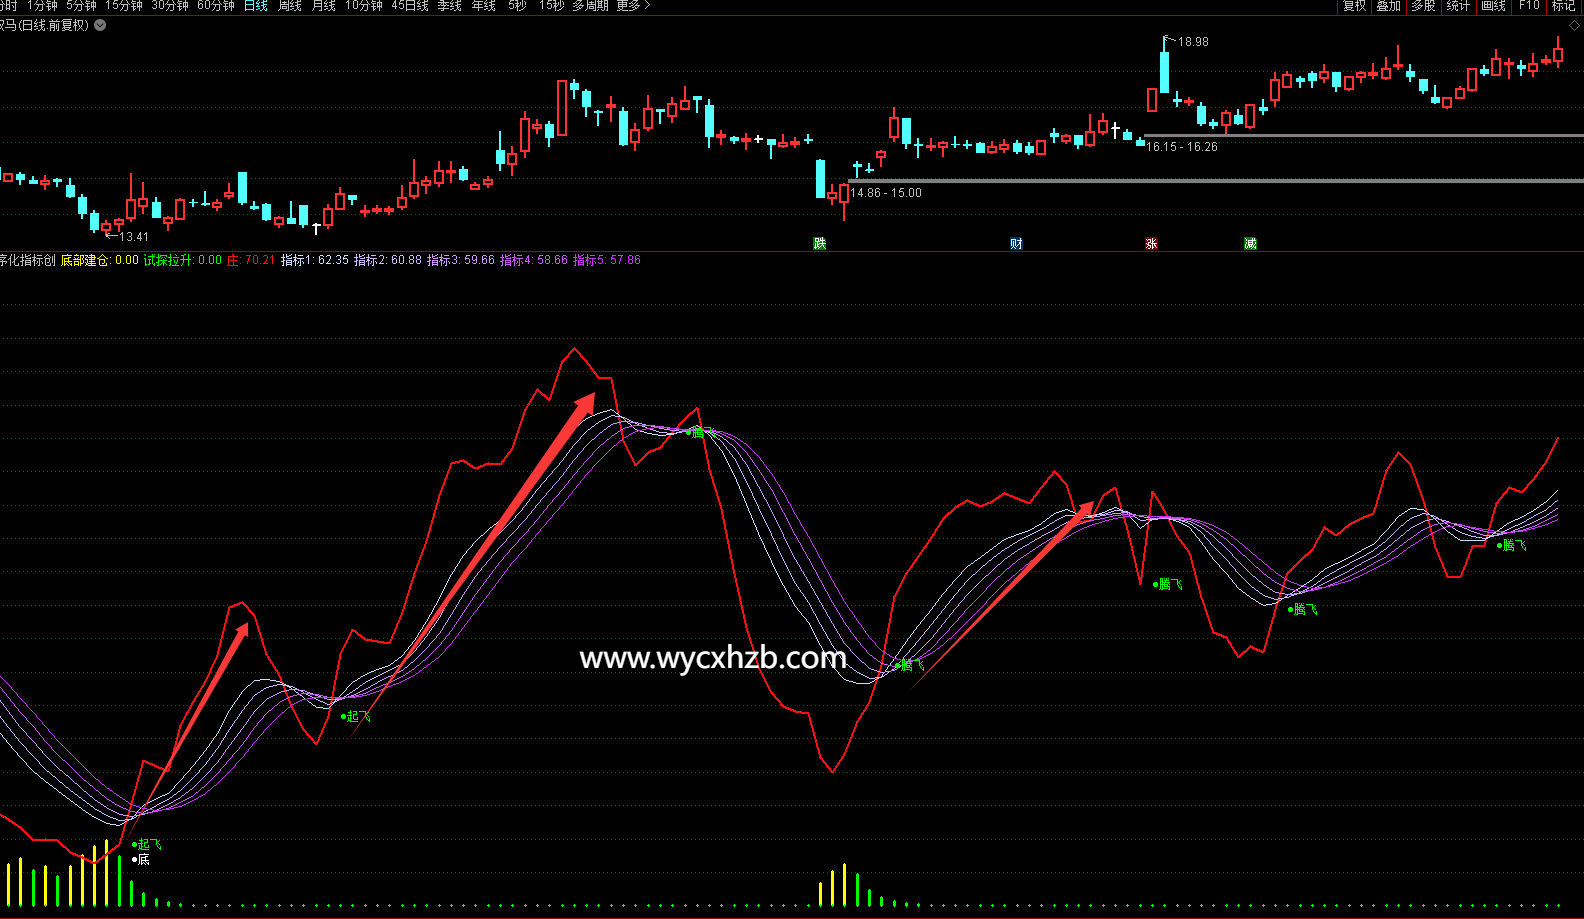Switch to 60分钟 period tab
Screen dimensions: 1584x919
(216, 6)
